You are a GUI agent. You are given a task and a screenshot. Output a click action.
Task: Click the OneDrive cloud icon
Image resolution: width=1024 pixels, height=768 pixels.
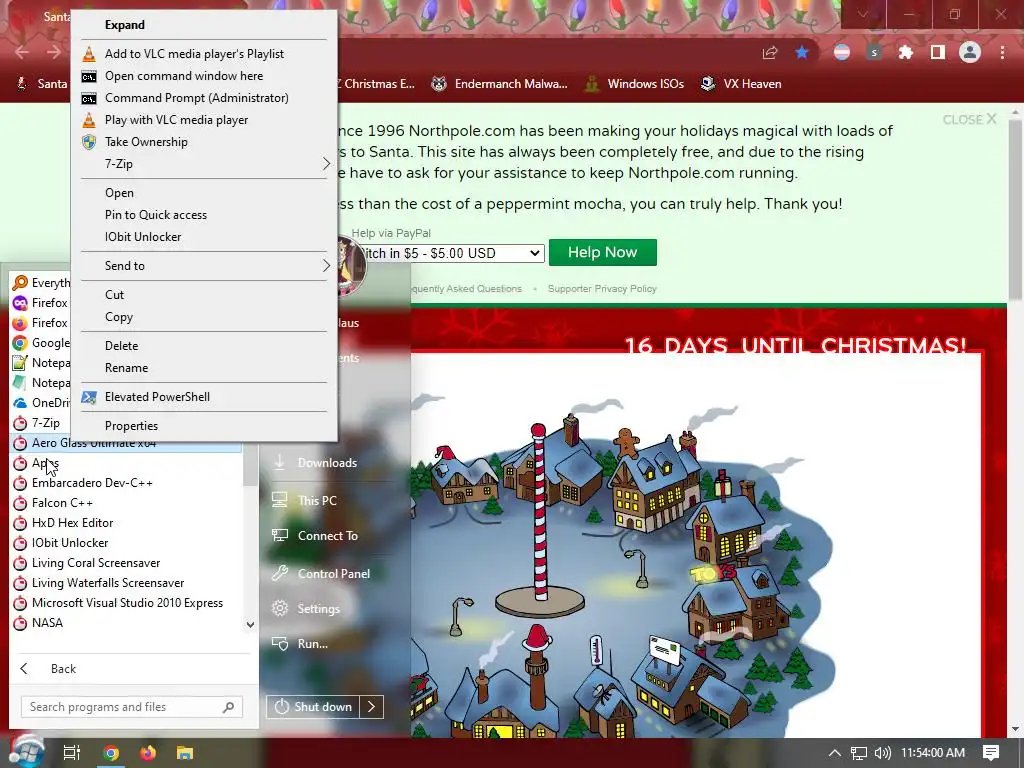tap(20, 403)
